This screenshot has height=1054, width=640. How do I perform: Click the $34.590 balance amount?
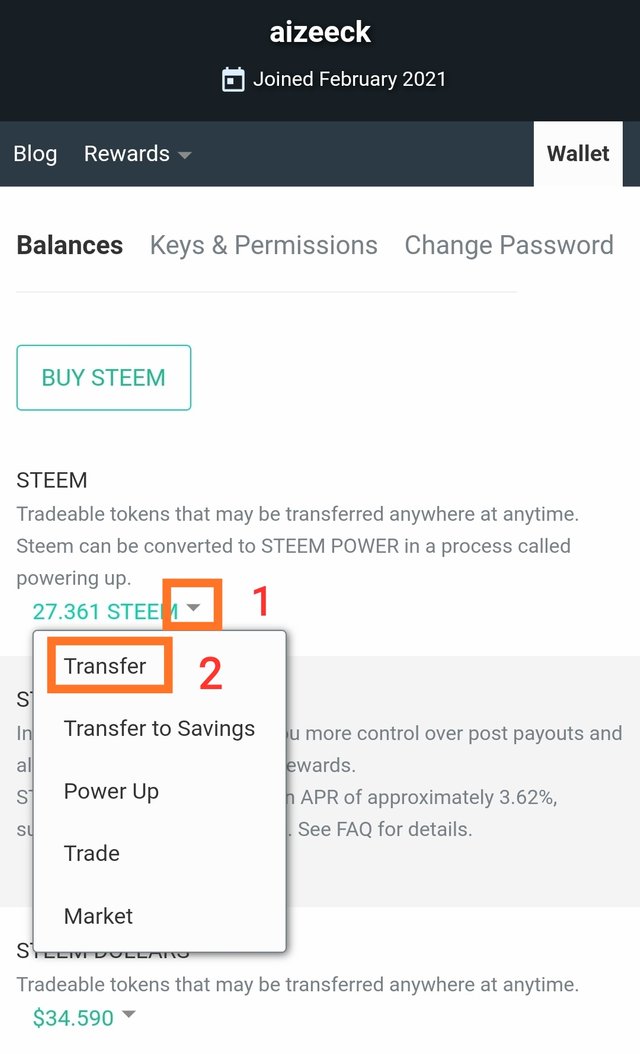pos(73,1018)
